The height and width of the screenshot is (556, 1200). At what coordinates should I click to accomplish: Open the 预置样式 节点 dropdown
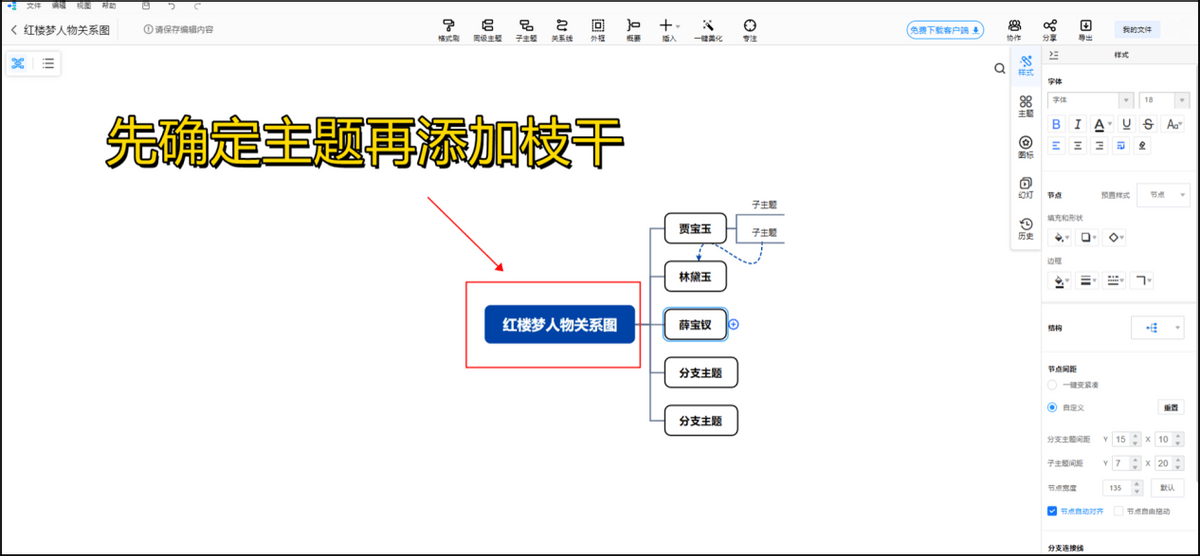[x=1163, y=194]
